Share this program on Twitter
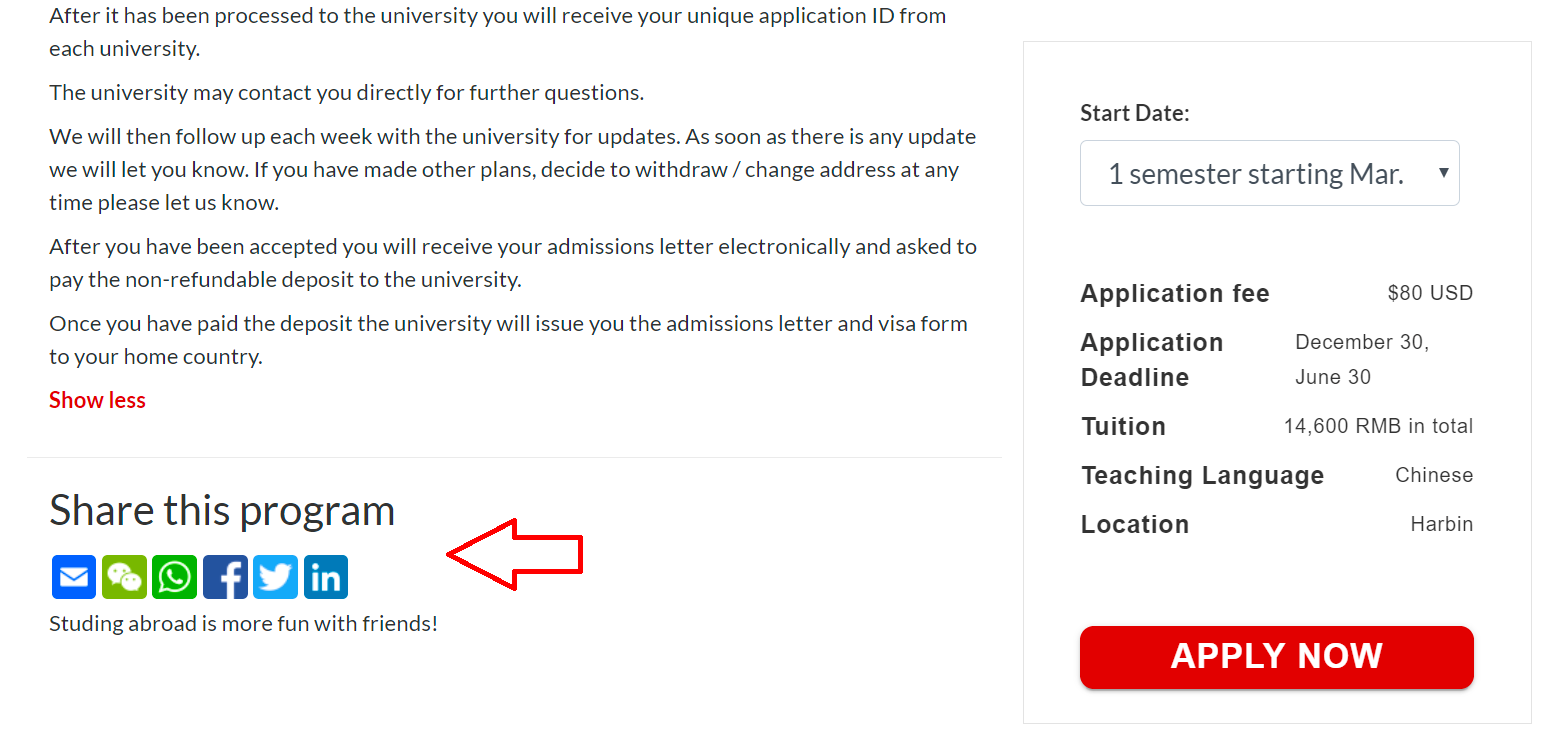This screenshot has height=755, width=1558. click(275, 577)
